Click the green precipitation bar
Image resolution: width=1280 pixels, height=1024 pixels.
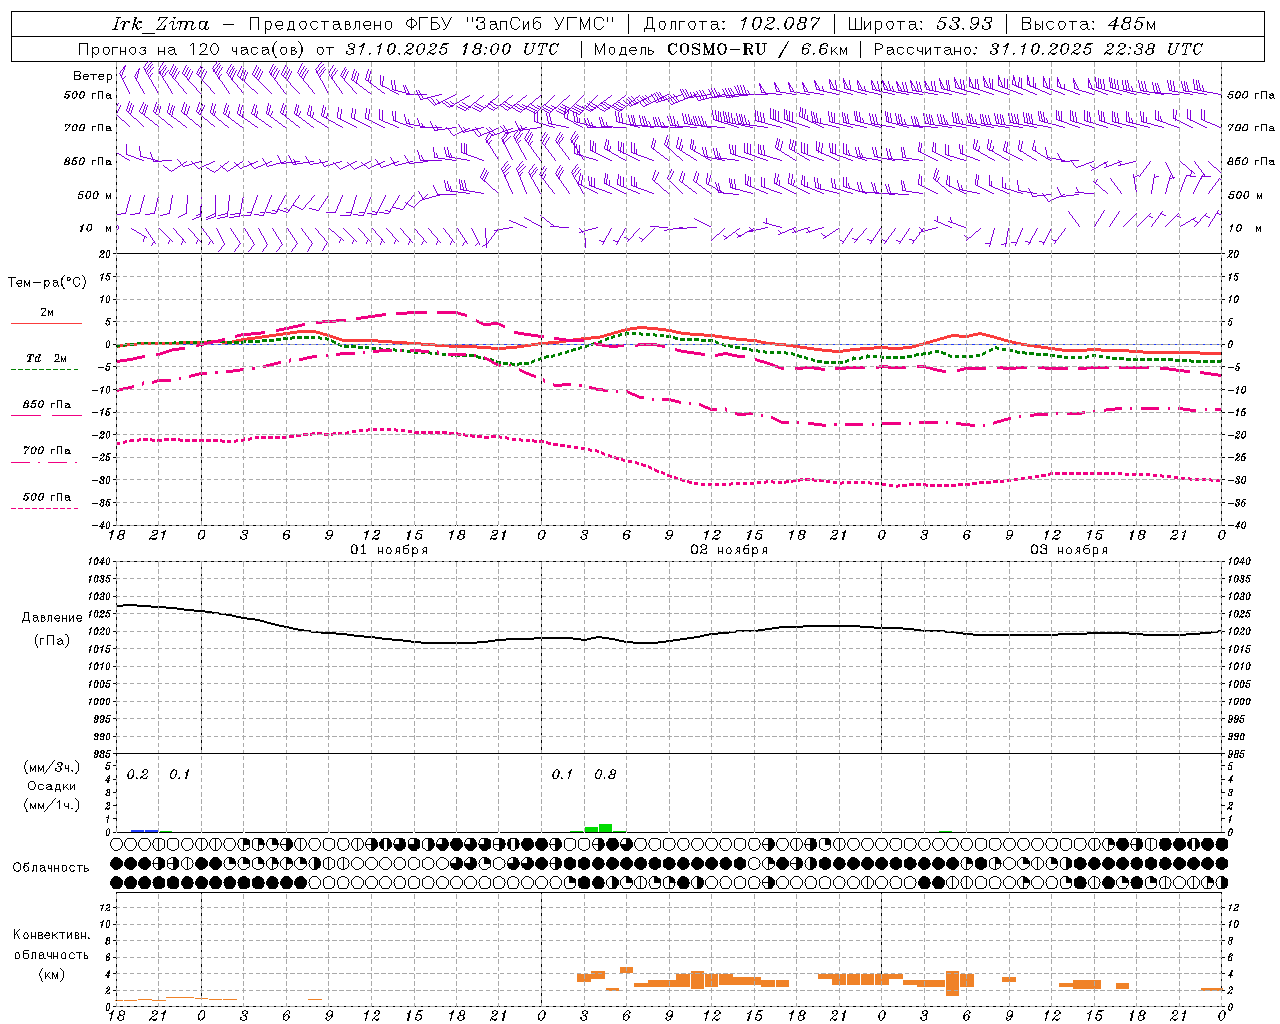[x=599, y=828]
